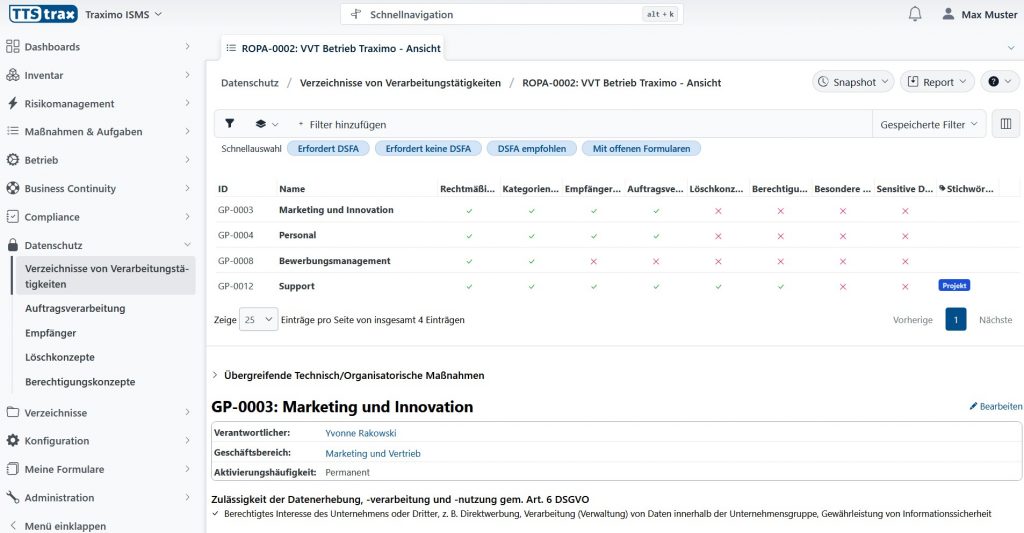Focus the Schnellnavigation search field

511,14
